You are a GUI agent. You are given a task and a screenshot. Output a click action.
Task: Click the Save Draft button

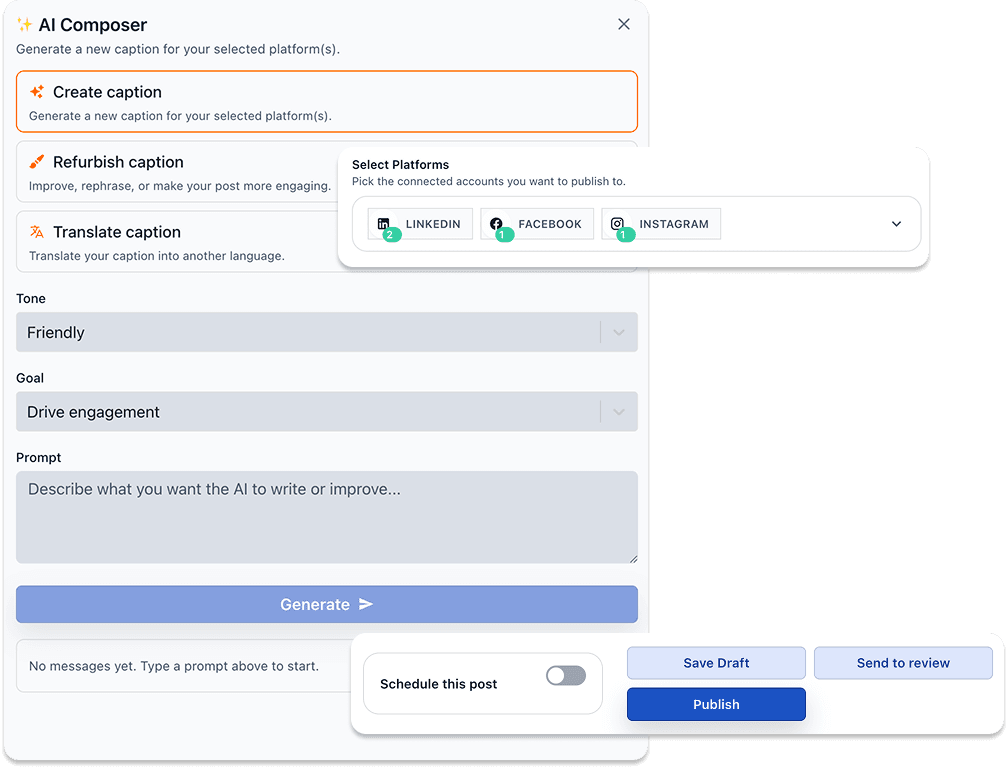pos(716,663)
